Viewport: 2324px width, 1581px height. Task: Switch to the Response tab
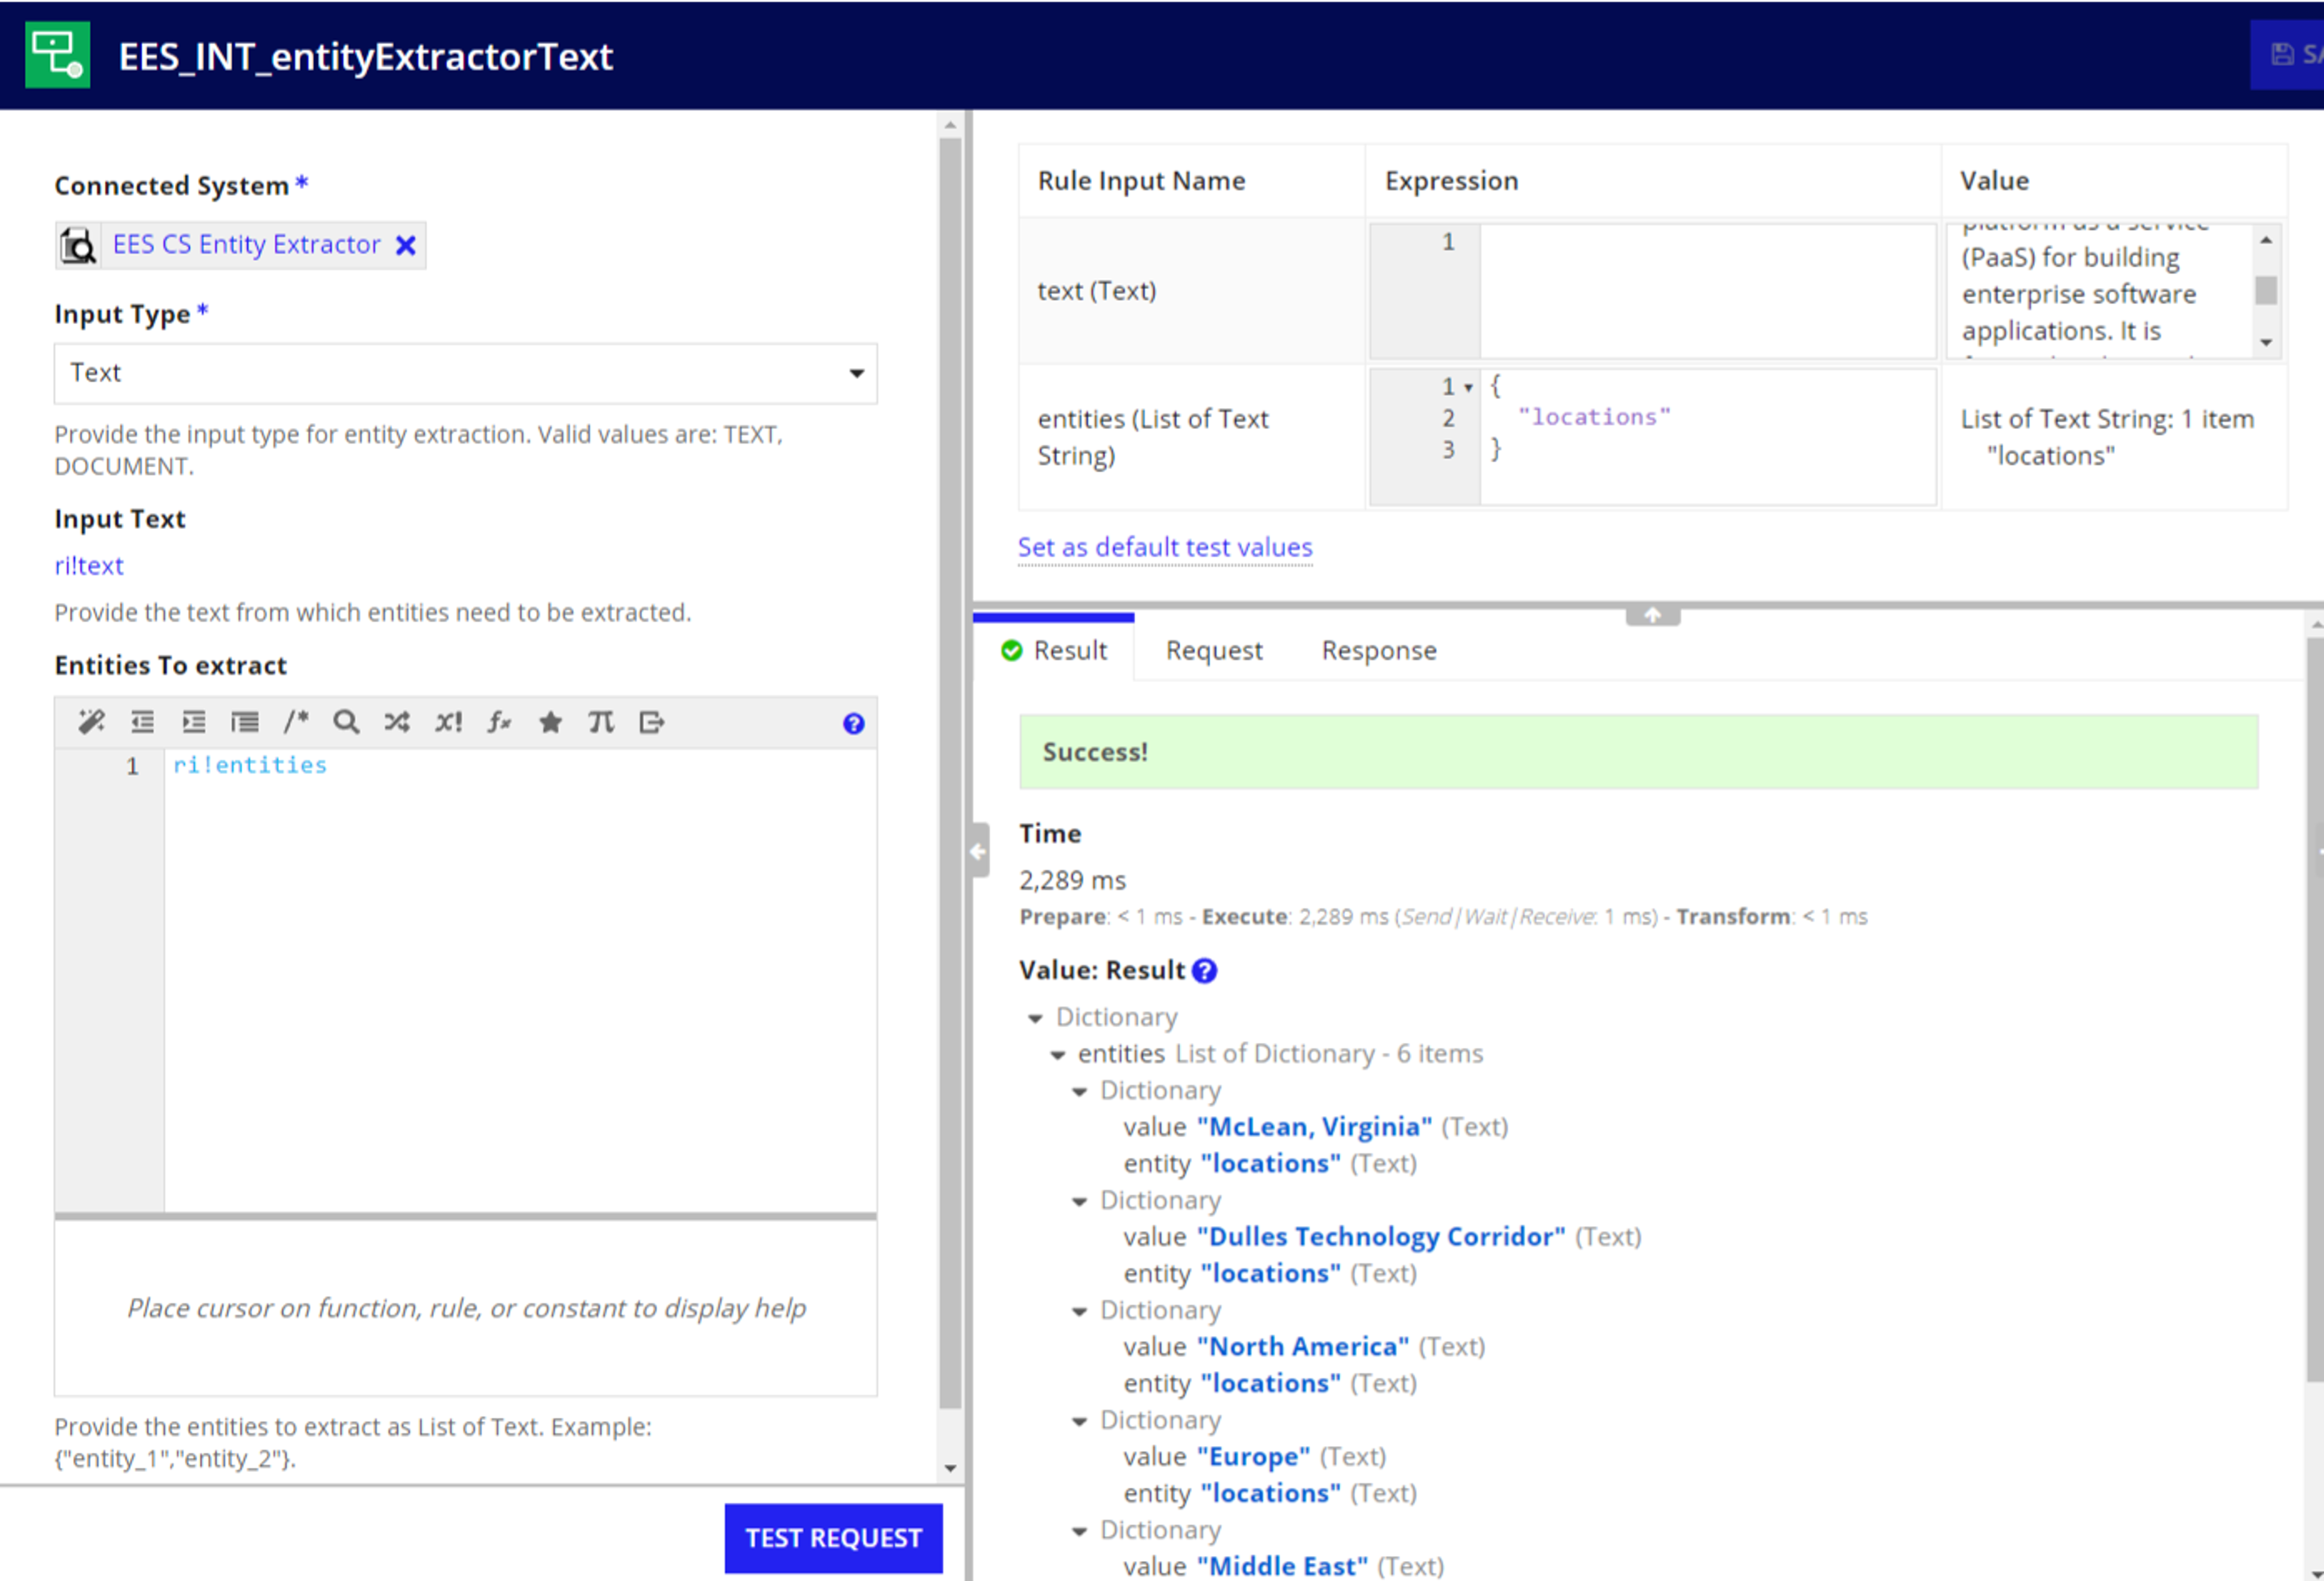(x=1379, y=651)
